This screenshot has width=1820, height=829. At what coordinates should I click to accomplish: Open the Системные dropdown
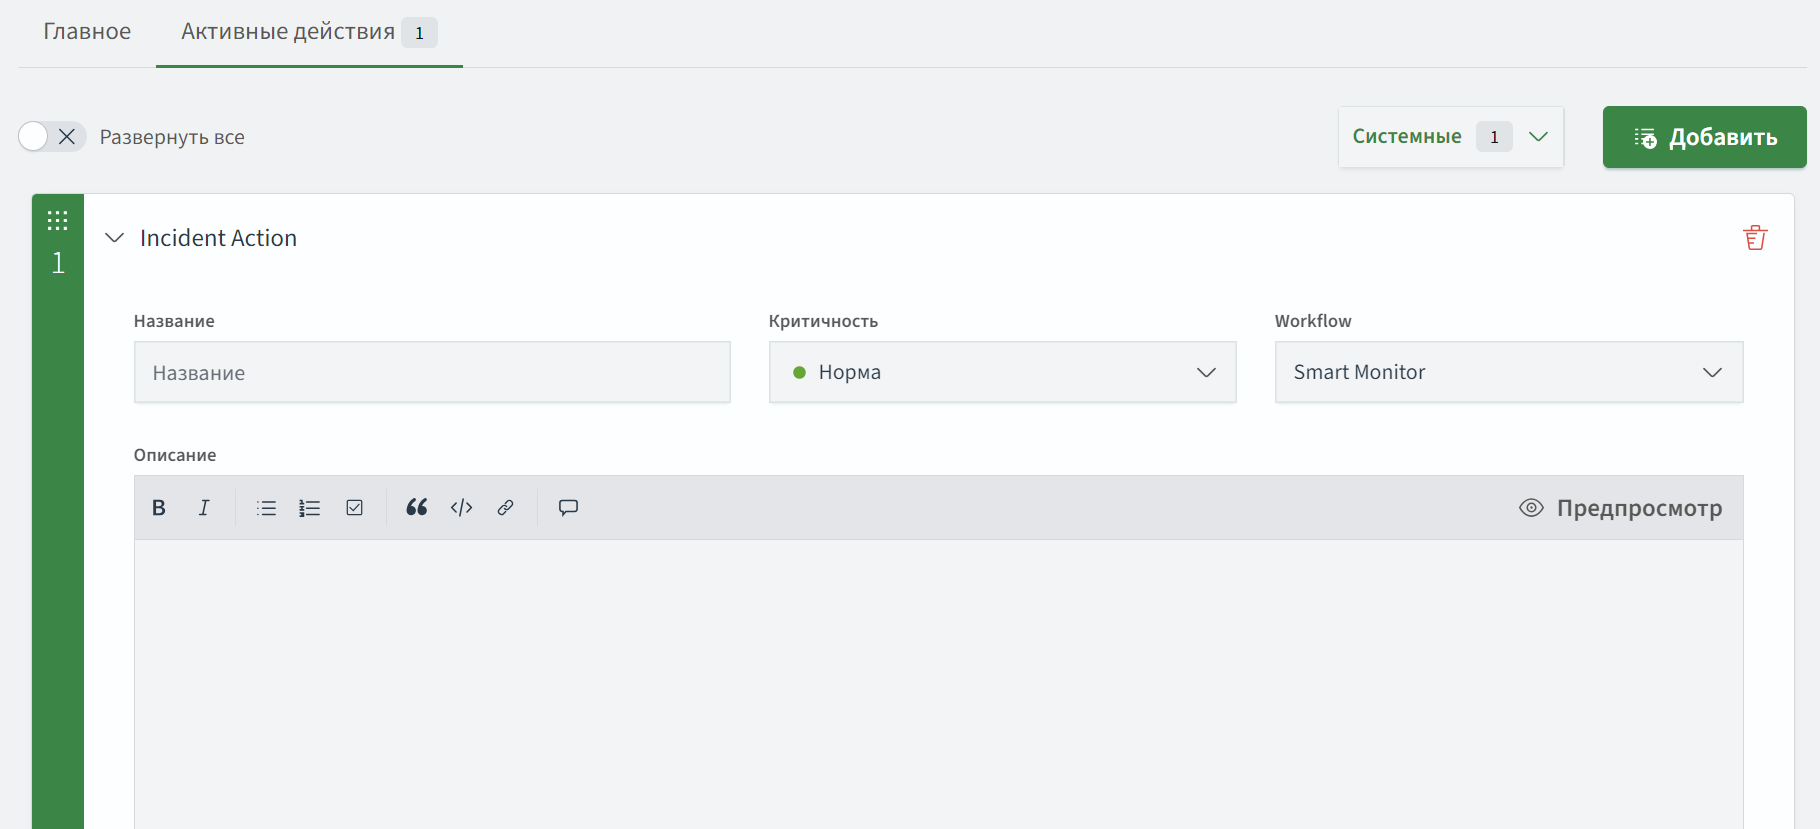[1451, 137]
